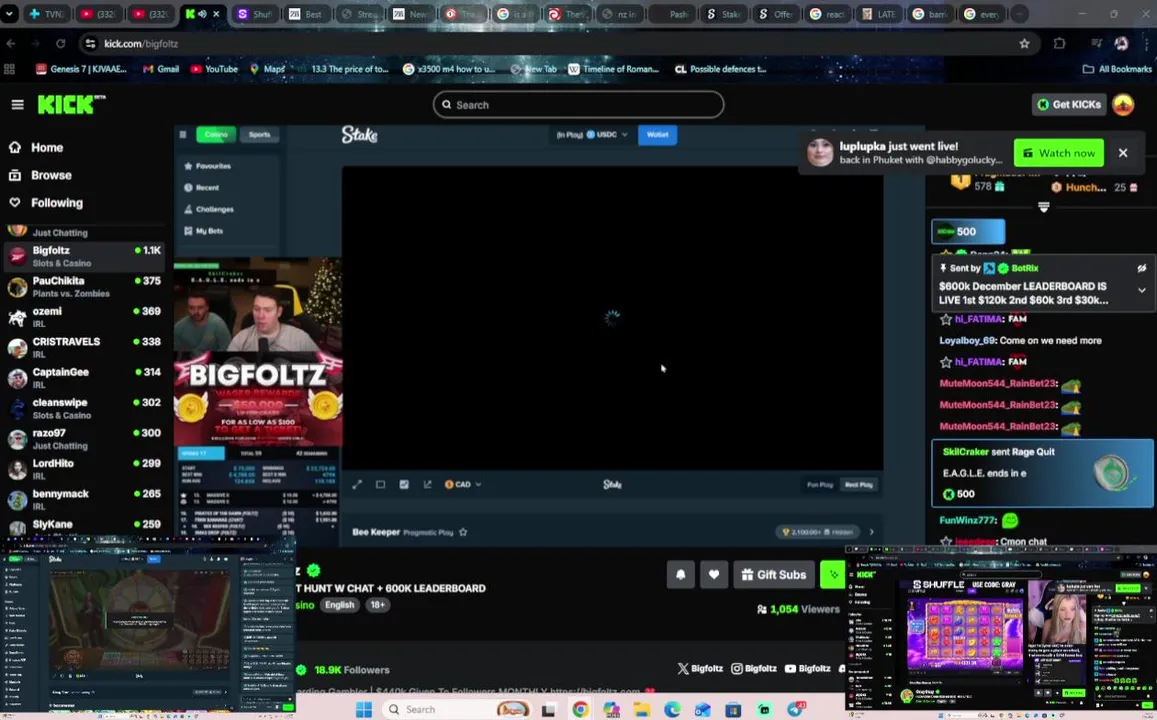Select Fun Play mode
The width and height of the screenshot is (1157, 720).
820,485
